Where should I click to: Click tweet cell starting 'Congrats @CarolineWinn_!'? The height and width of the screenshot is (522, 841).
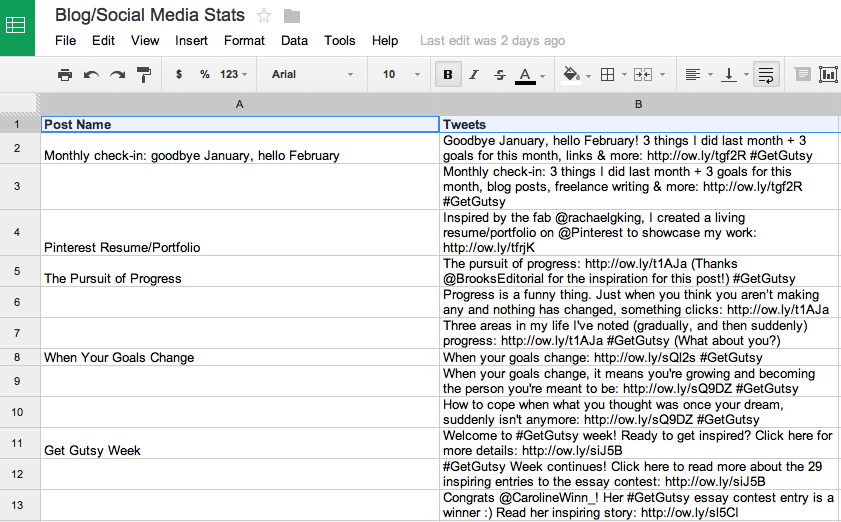click(x=640, y=505)
